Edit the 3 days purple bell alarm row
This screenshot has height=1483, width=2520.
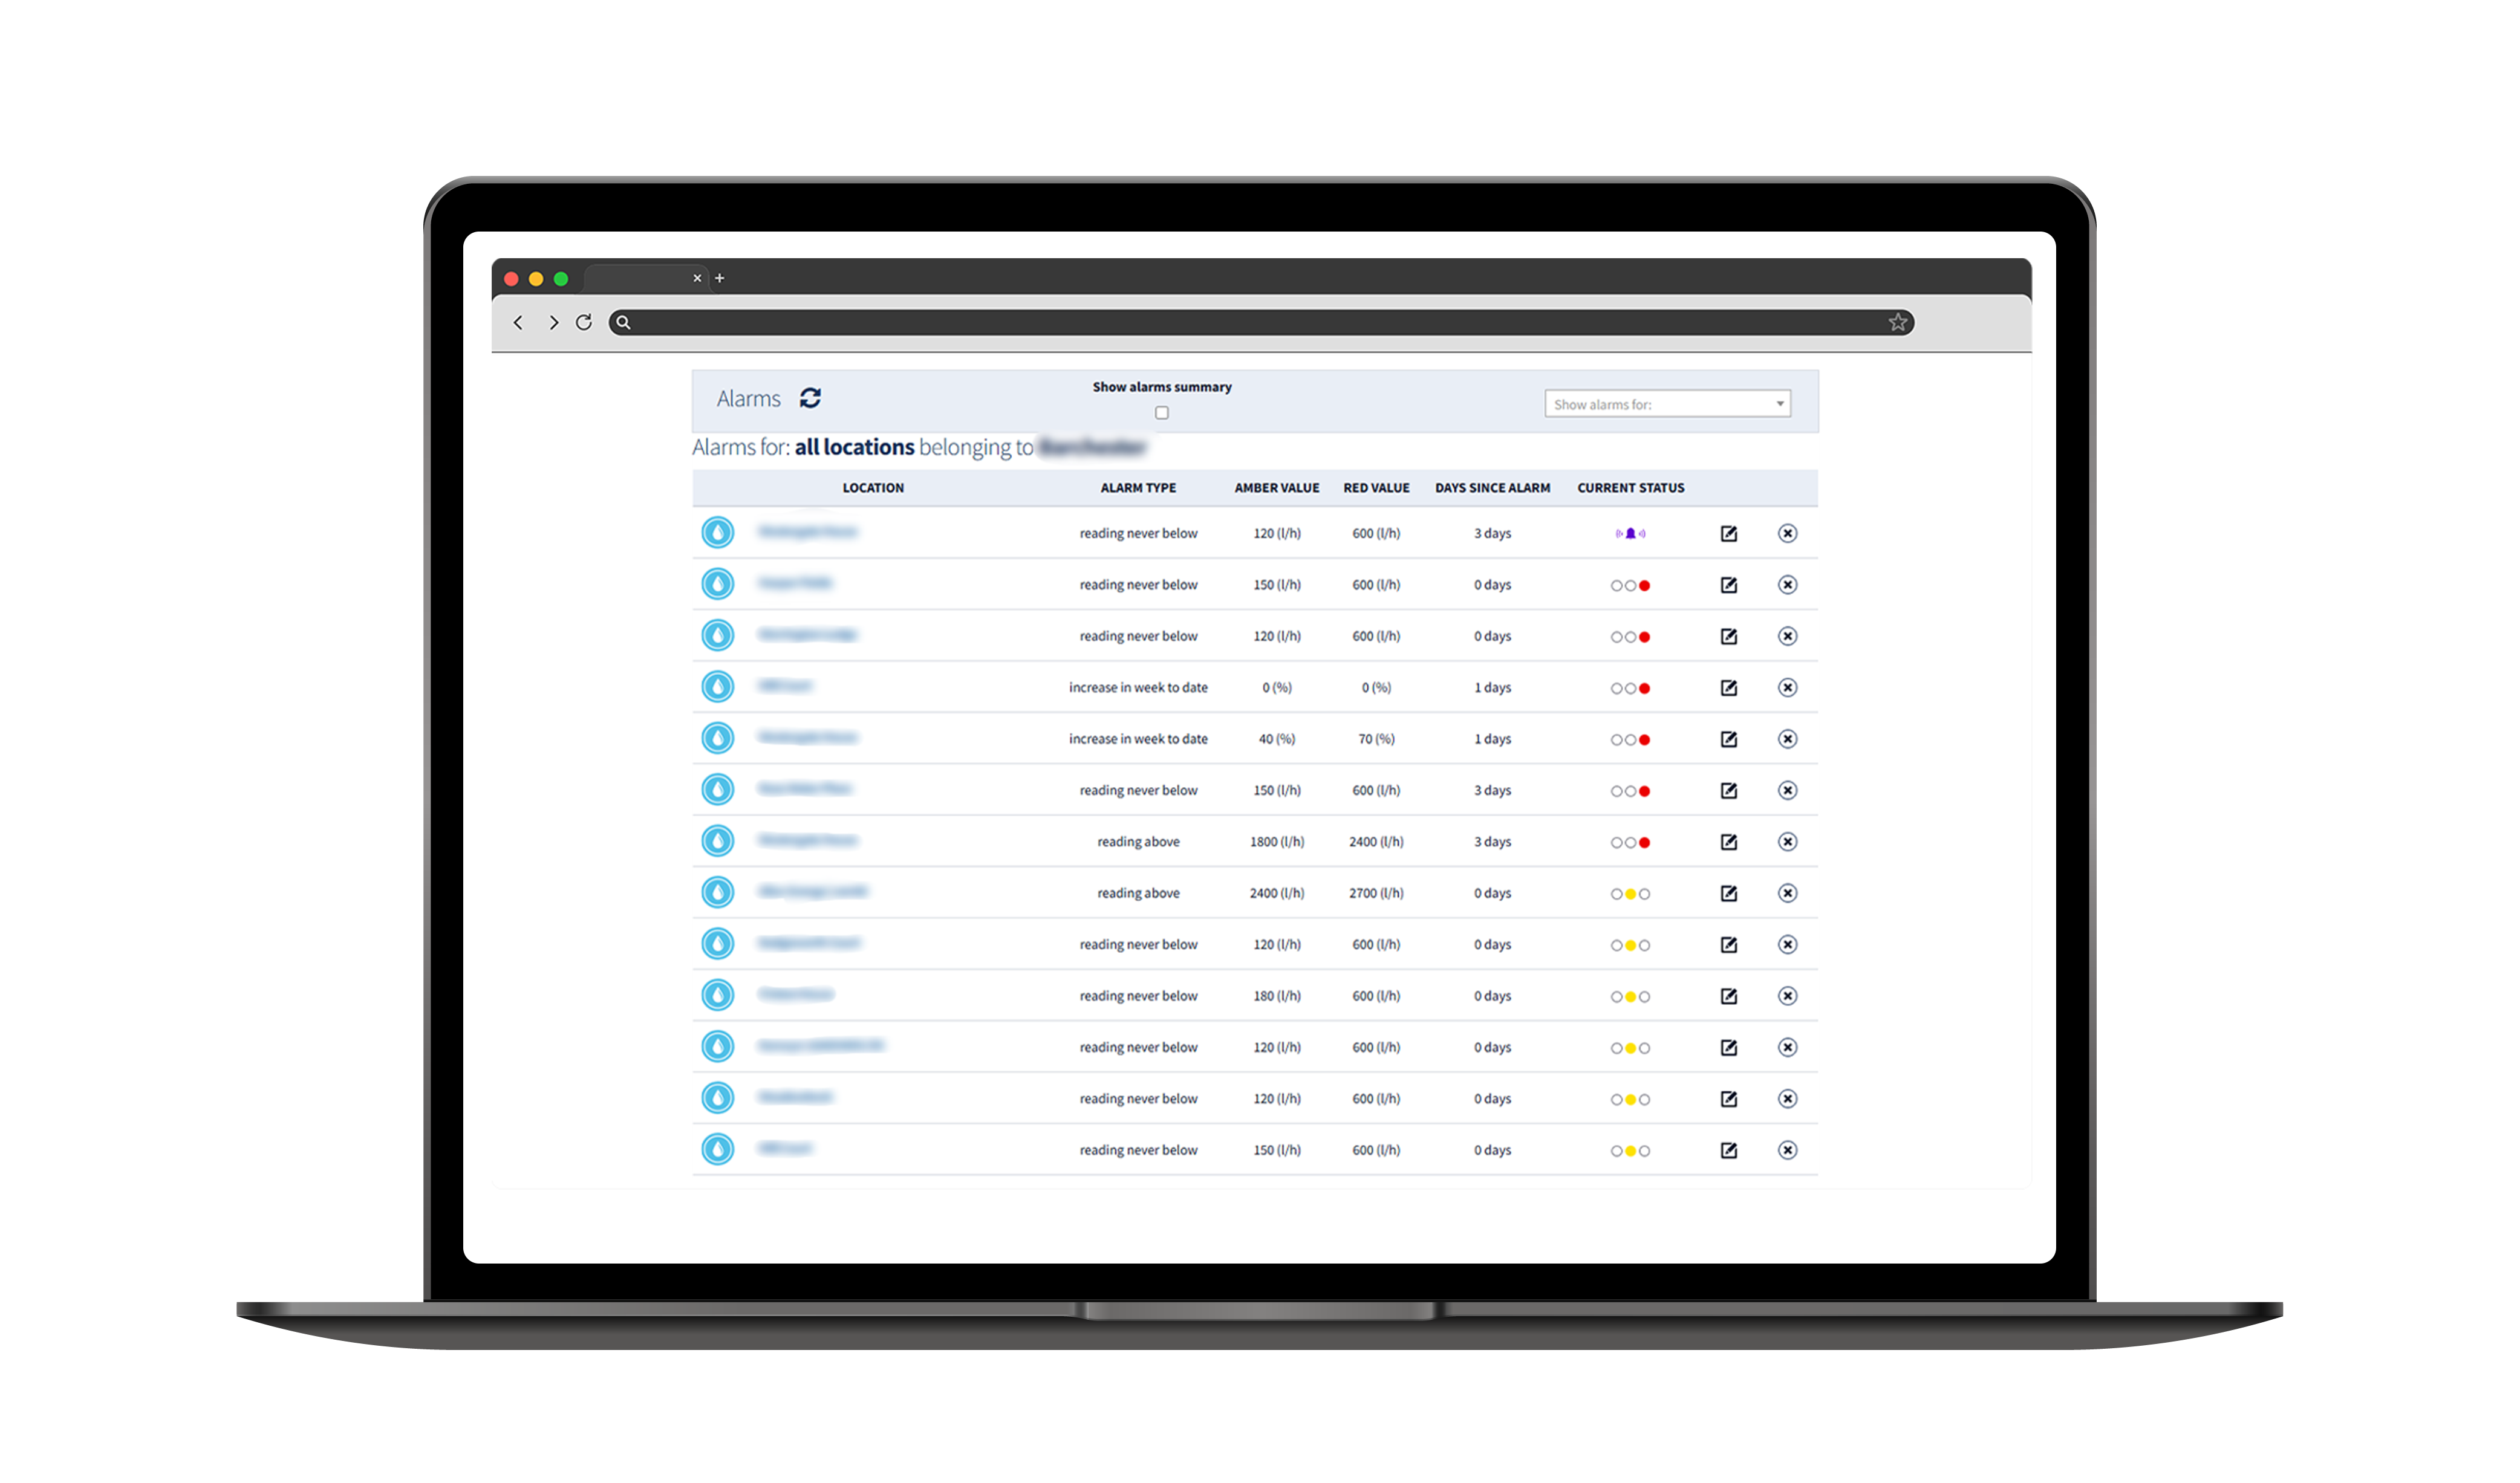1728,533
